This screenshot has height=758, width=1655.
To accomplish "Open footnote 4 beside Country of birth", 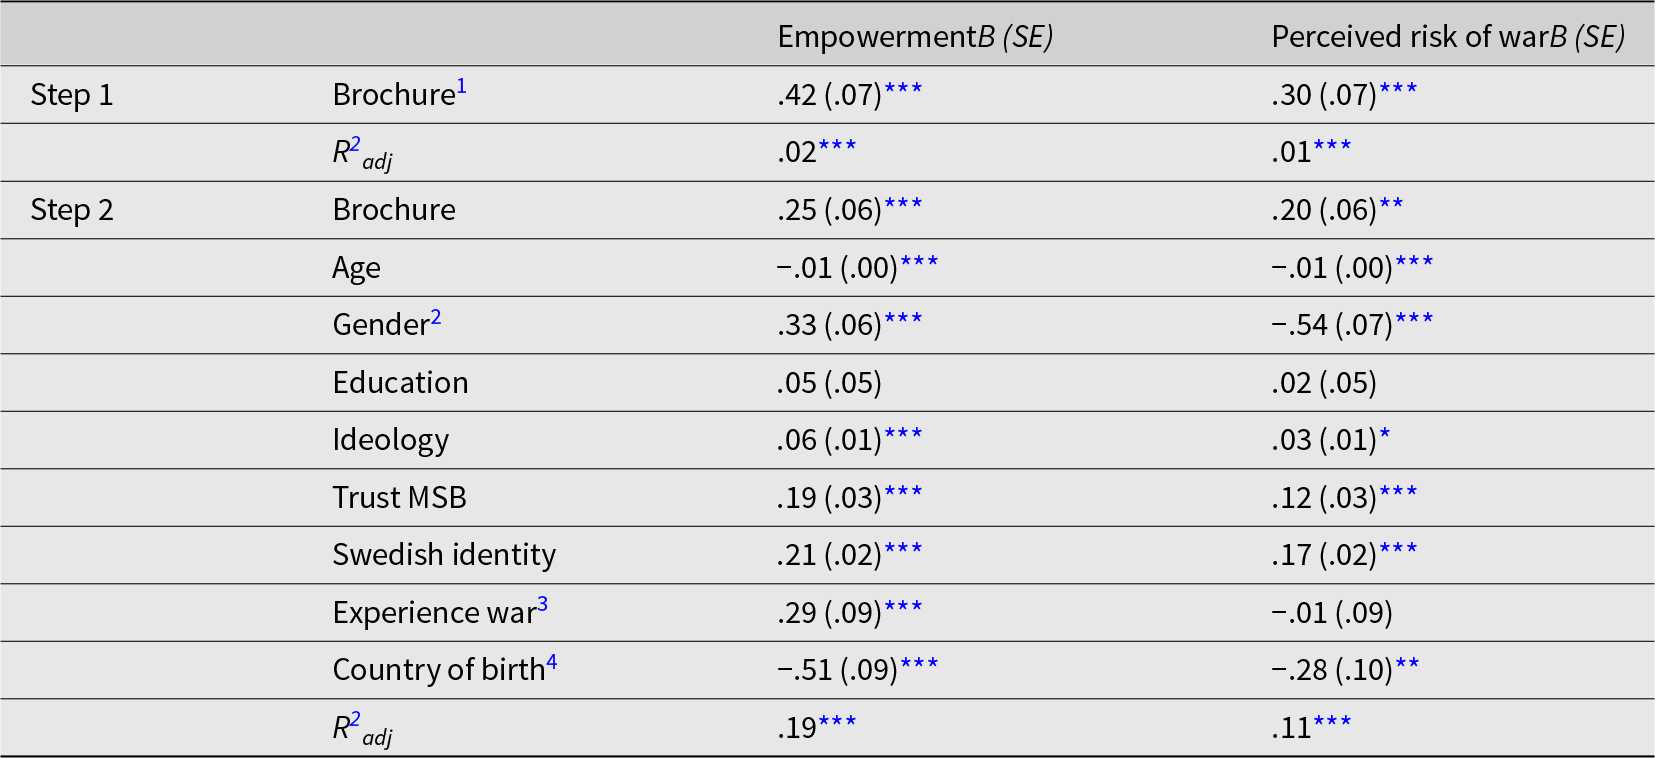I will pyautogui.click(x=551, y=663).
